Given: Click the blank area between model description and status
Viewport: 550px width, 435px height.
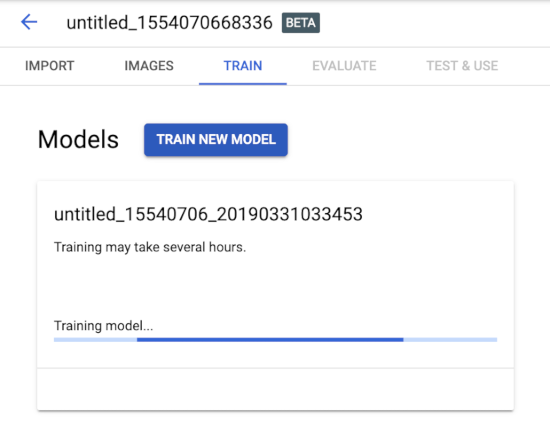Looking at the screenshot, I should pos(275,286).
